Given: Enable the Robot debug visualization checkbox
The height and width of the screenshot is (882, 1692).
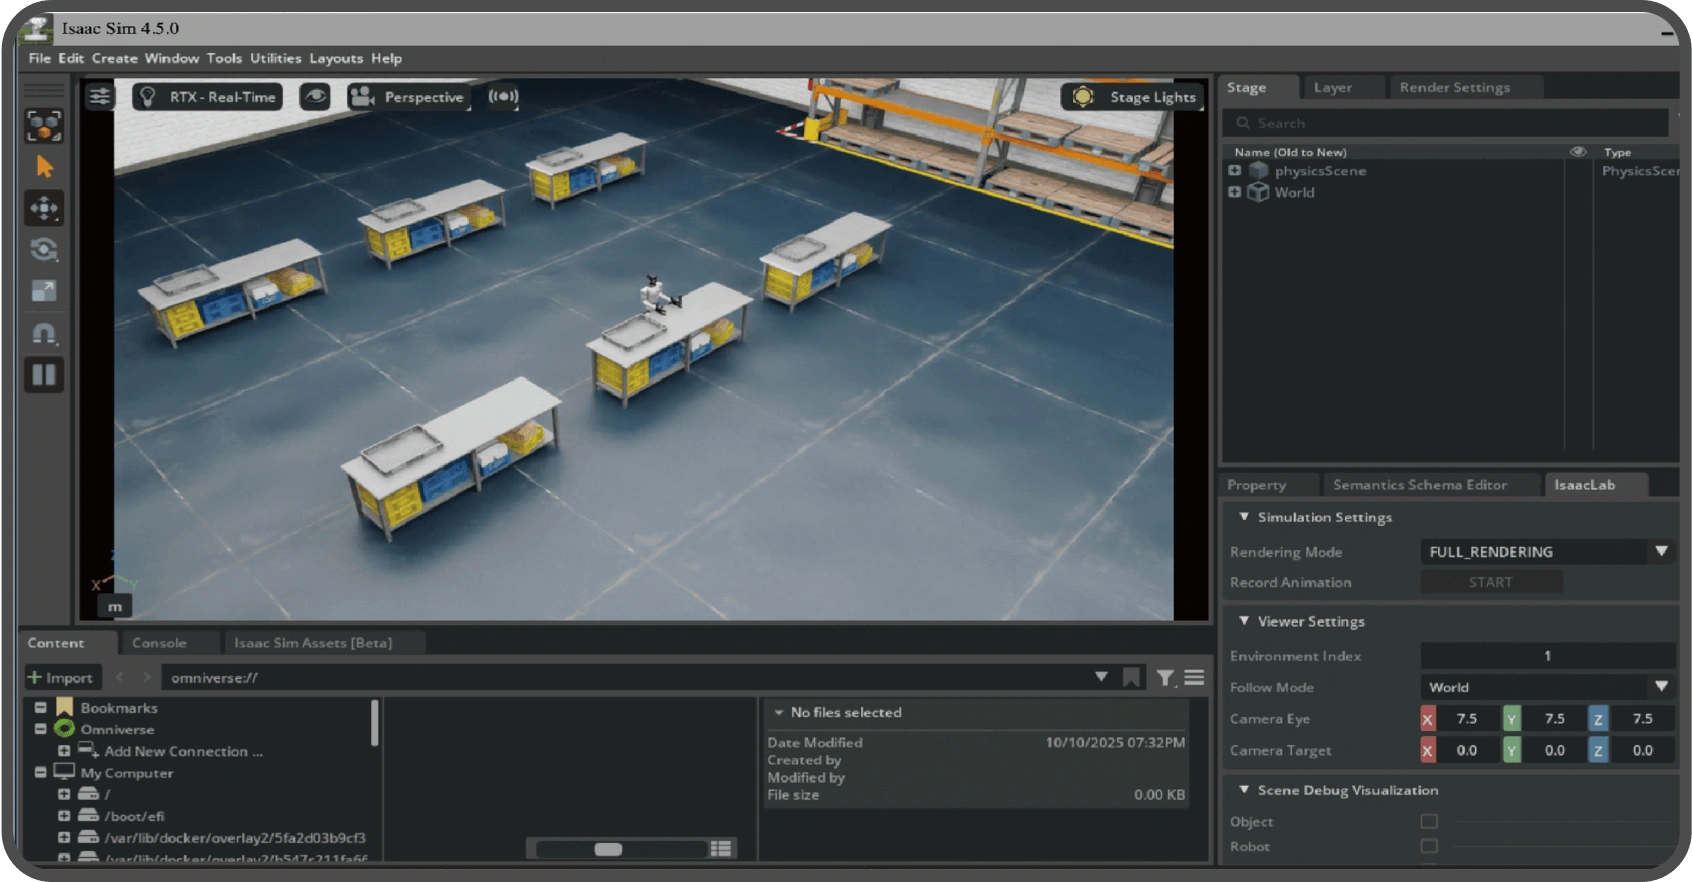Looking at the screenshot, I should point(1429,846).
